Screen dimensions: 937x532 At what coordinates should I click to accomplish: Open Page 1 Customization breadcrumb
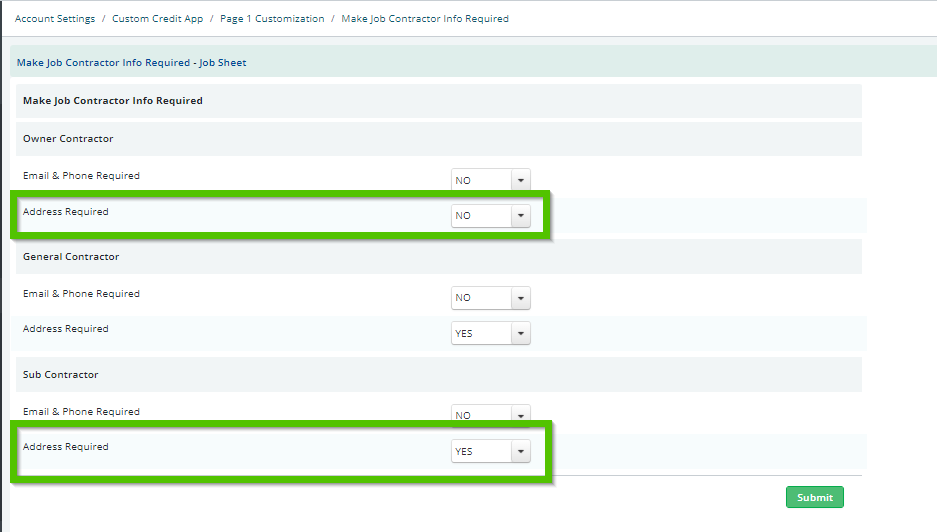point(272,19)
